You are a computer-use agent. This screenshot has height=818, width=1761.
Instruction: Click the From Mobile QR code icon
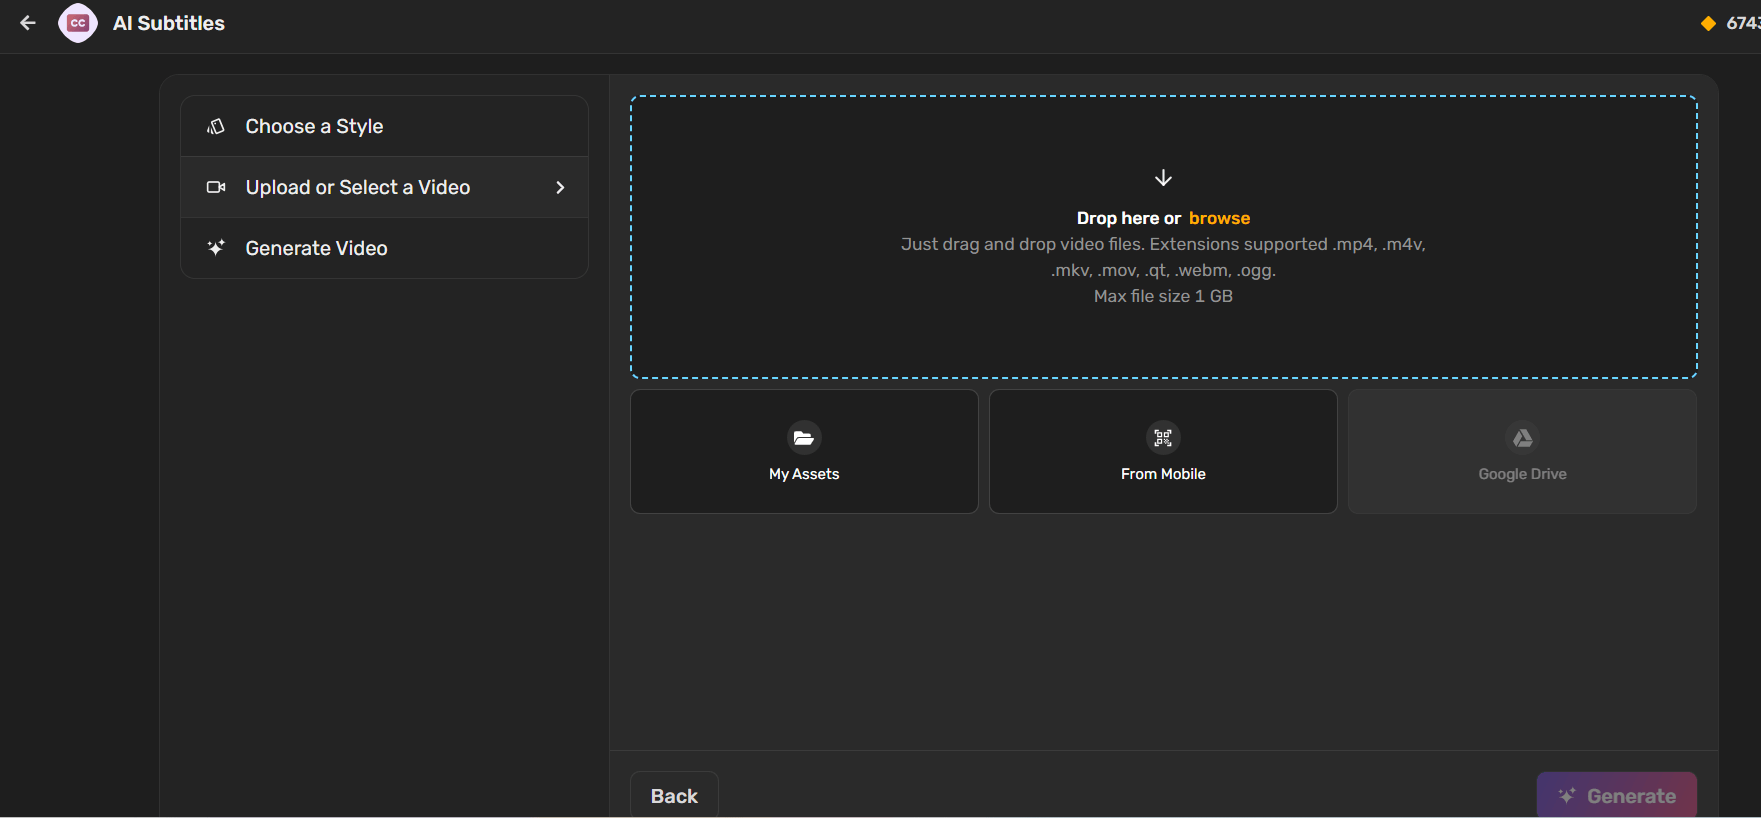click(1163, 438)
